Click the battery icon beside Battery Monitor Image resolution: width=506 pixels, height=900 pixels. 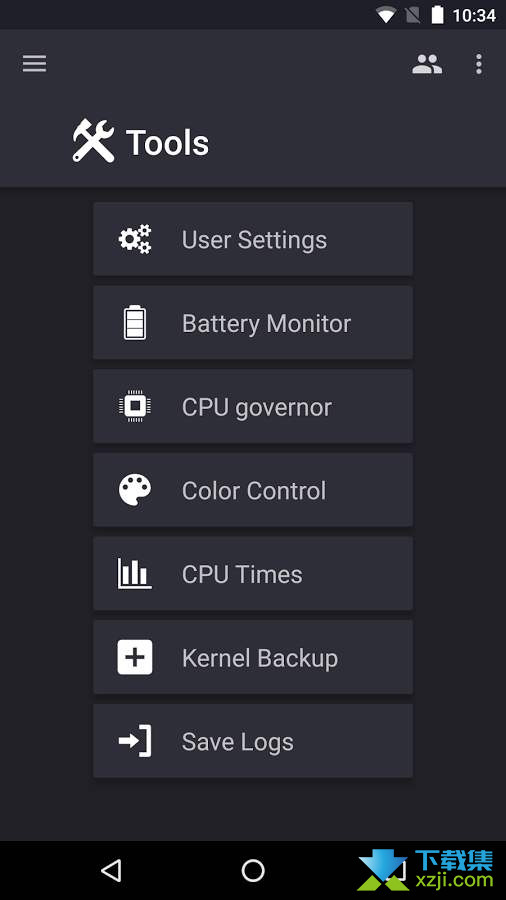[135, 323]
